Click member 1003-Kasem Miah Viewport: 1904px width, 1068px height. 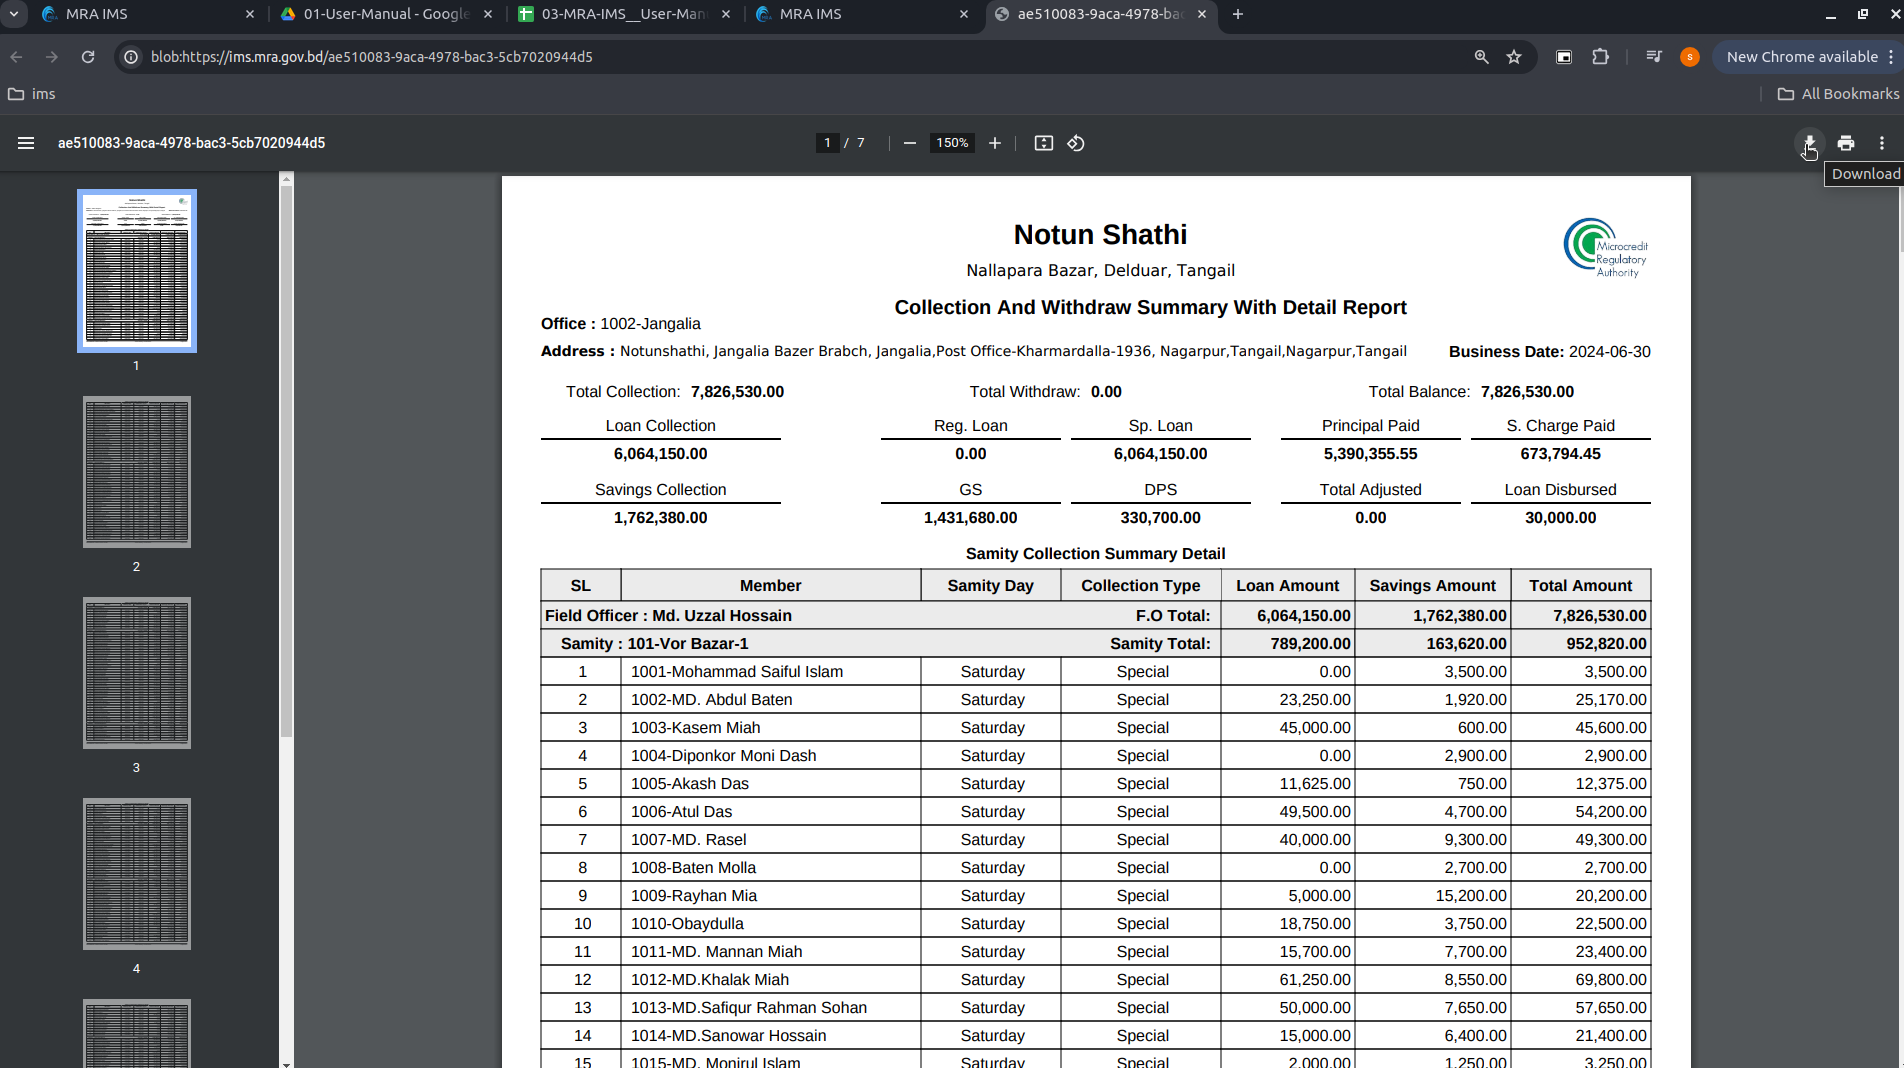pyautogui.click(x=695, y=728)
